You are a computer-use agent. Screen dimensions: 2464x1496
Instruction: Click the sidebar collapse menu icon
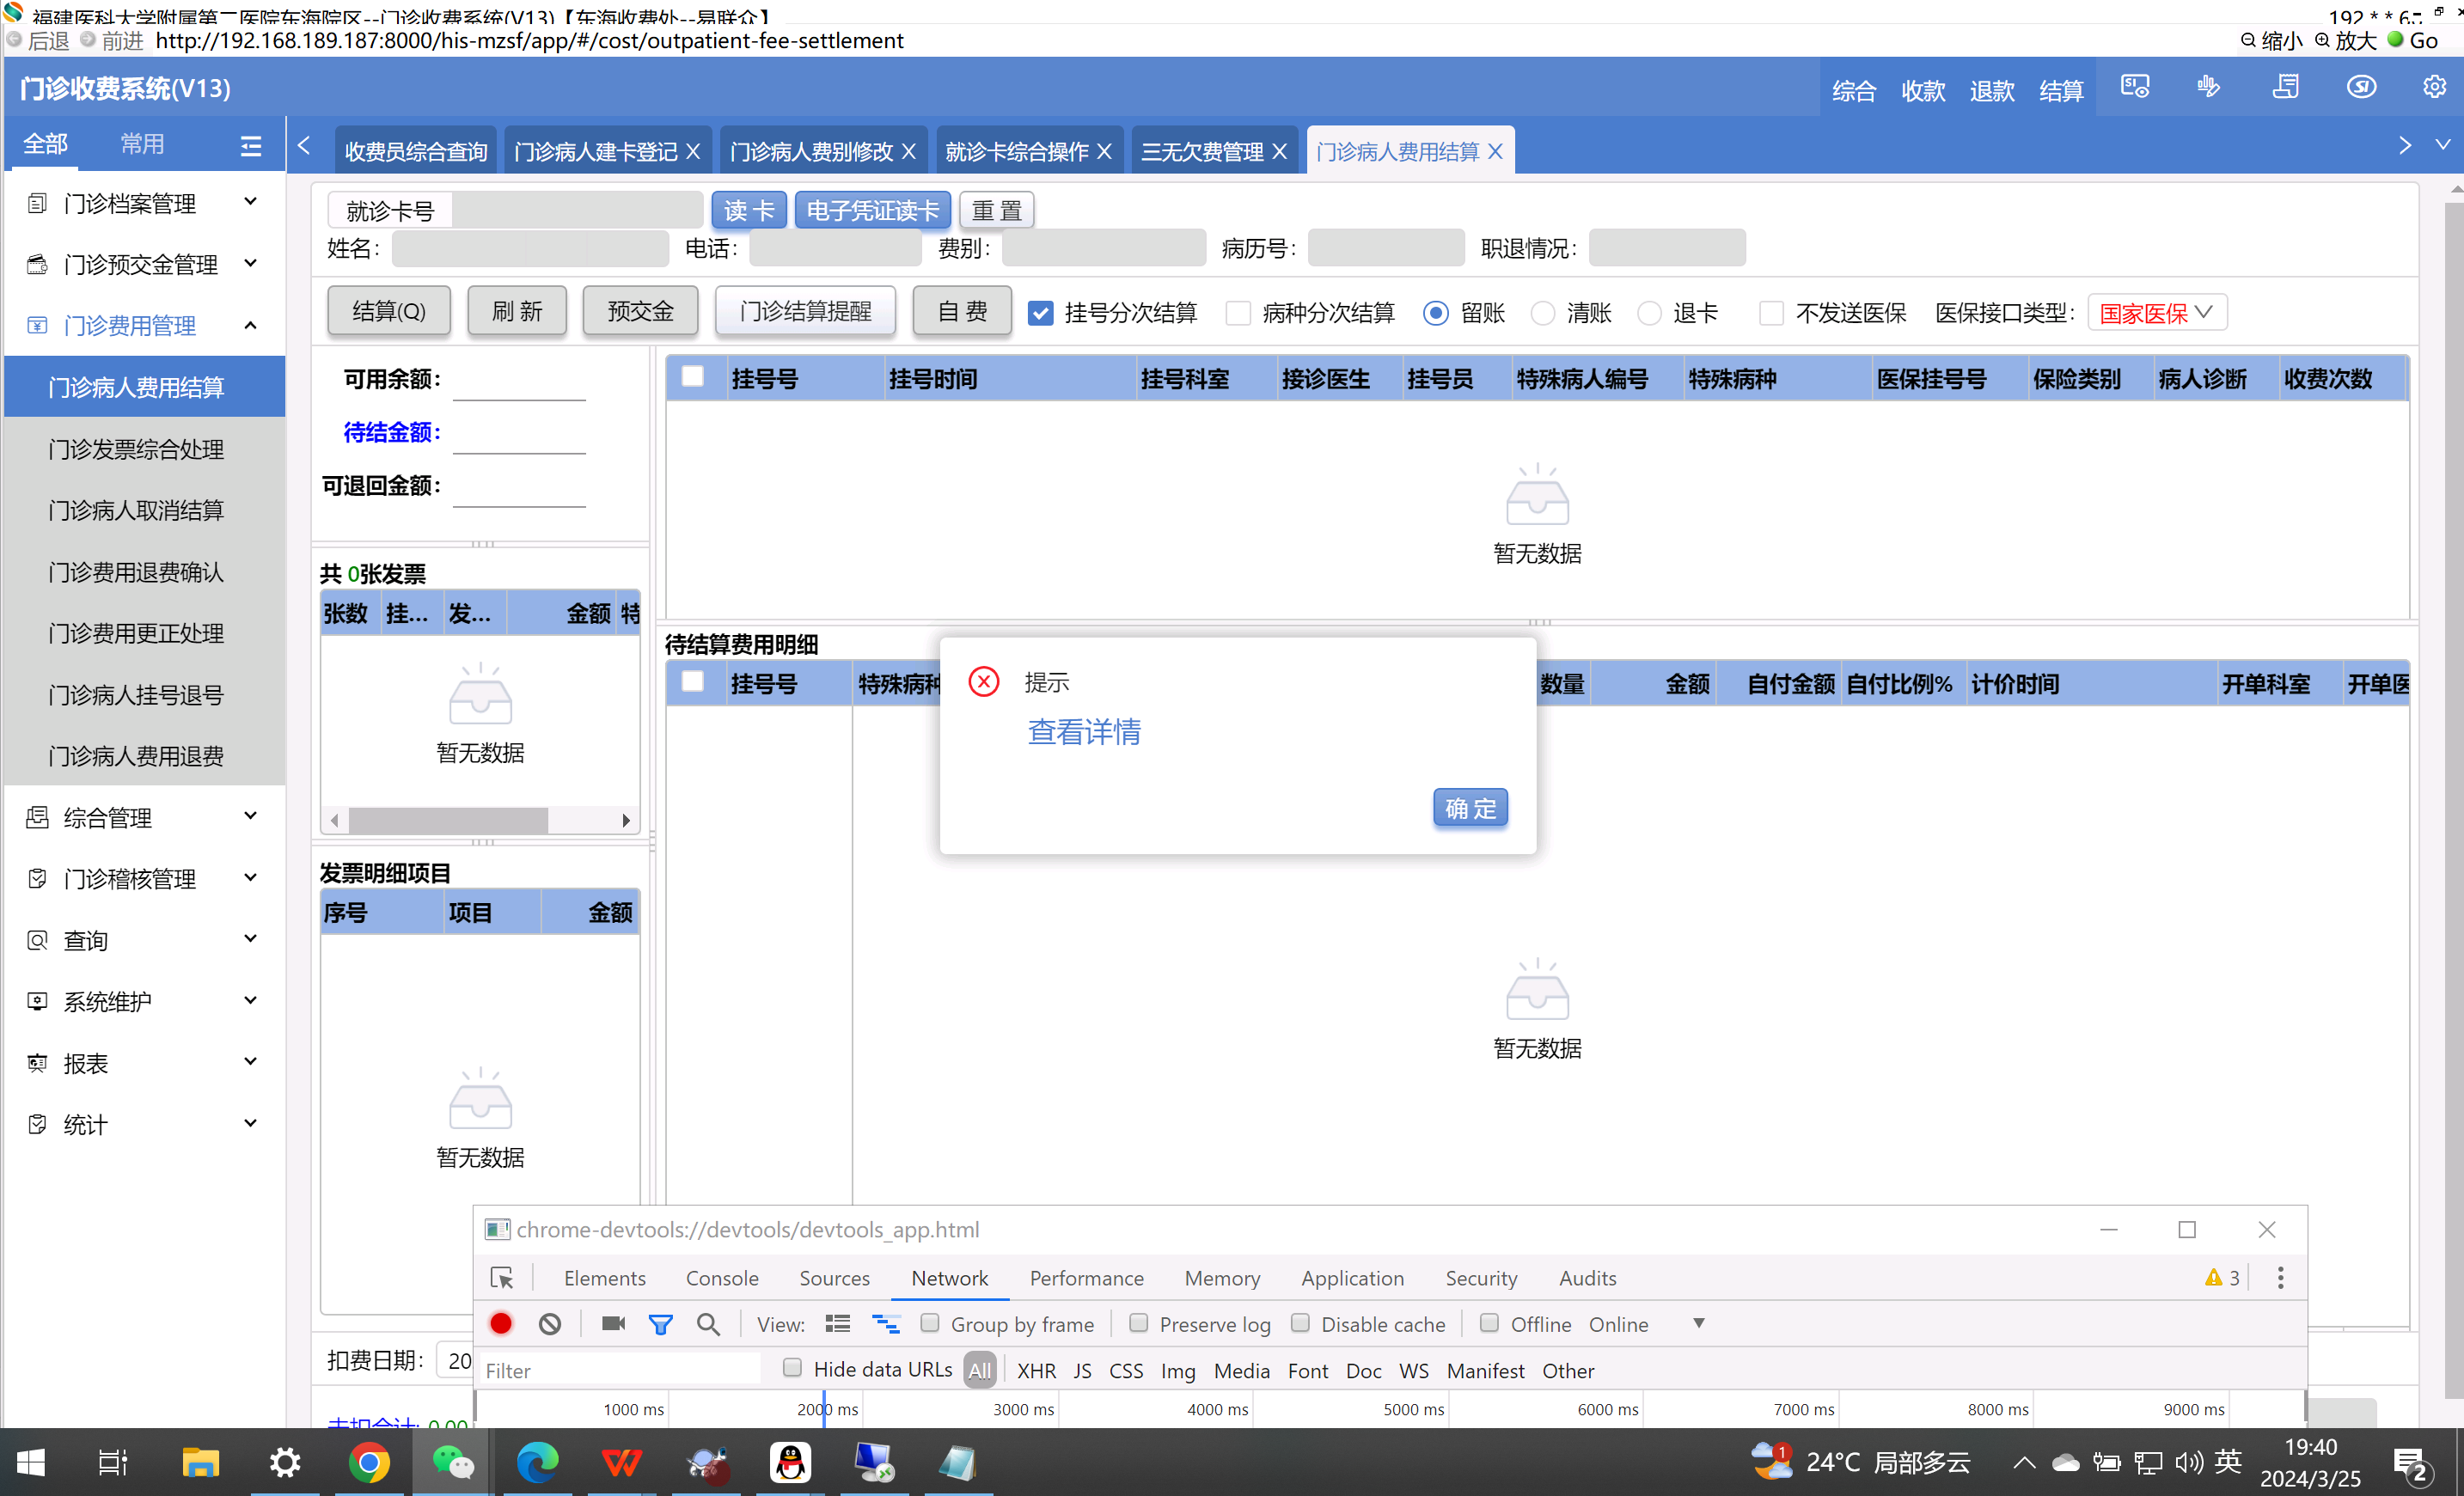[250, 146]
